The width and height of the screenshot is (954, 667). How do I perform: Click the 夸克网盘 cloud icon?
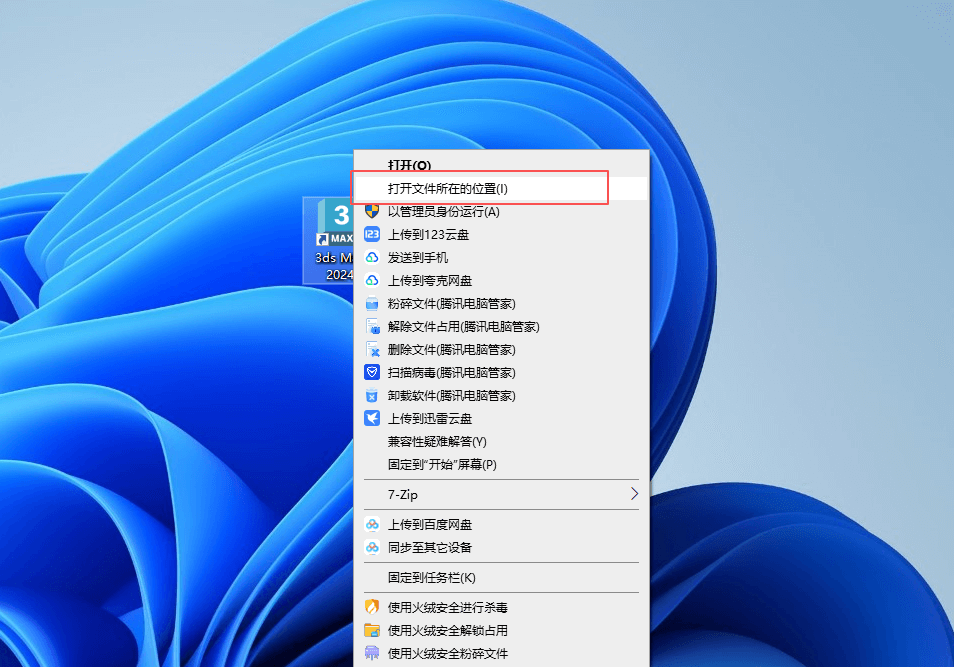pyautogui.click(x=370, y=280)
